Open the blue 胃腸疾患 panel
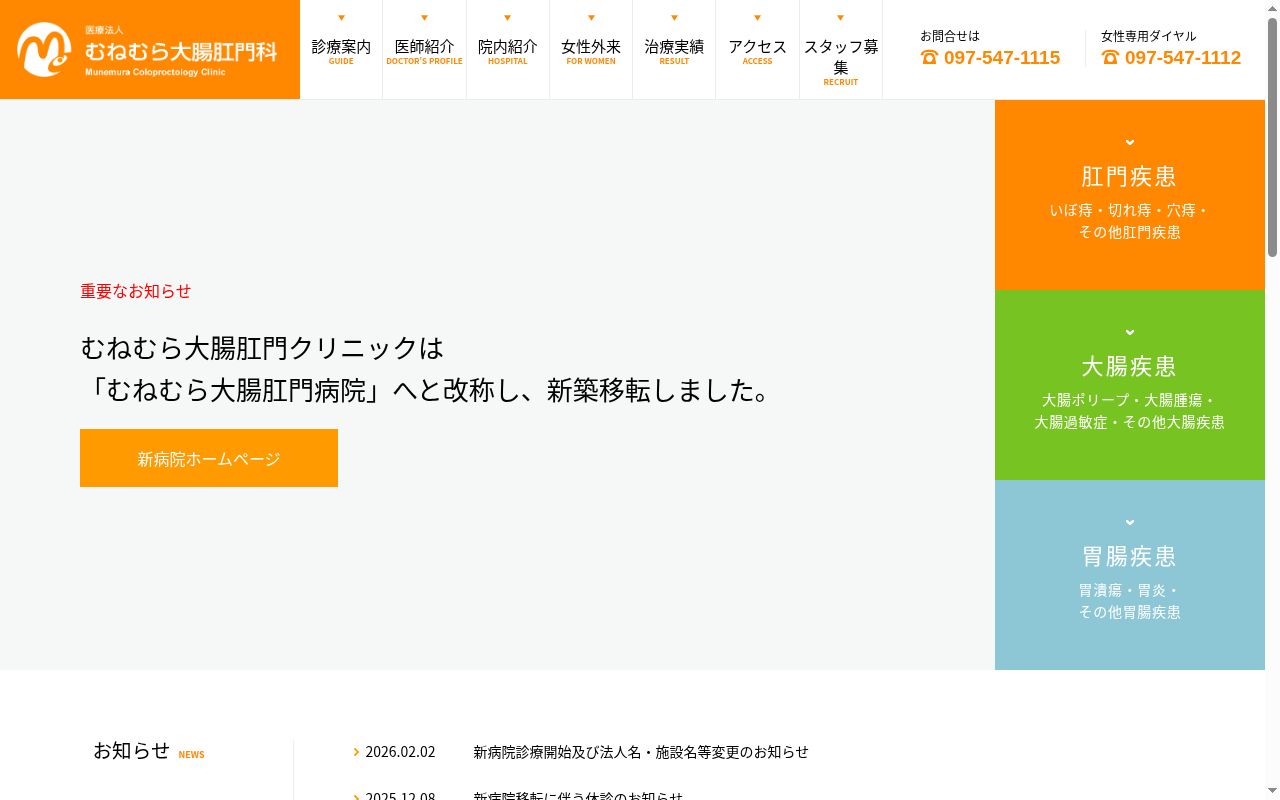1280x800 pixels. (1130, 575)
